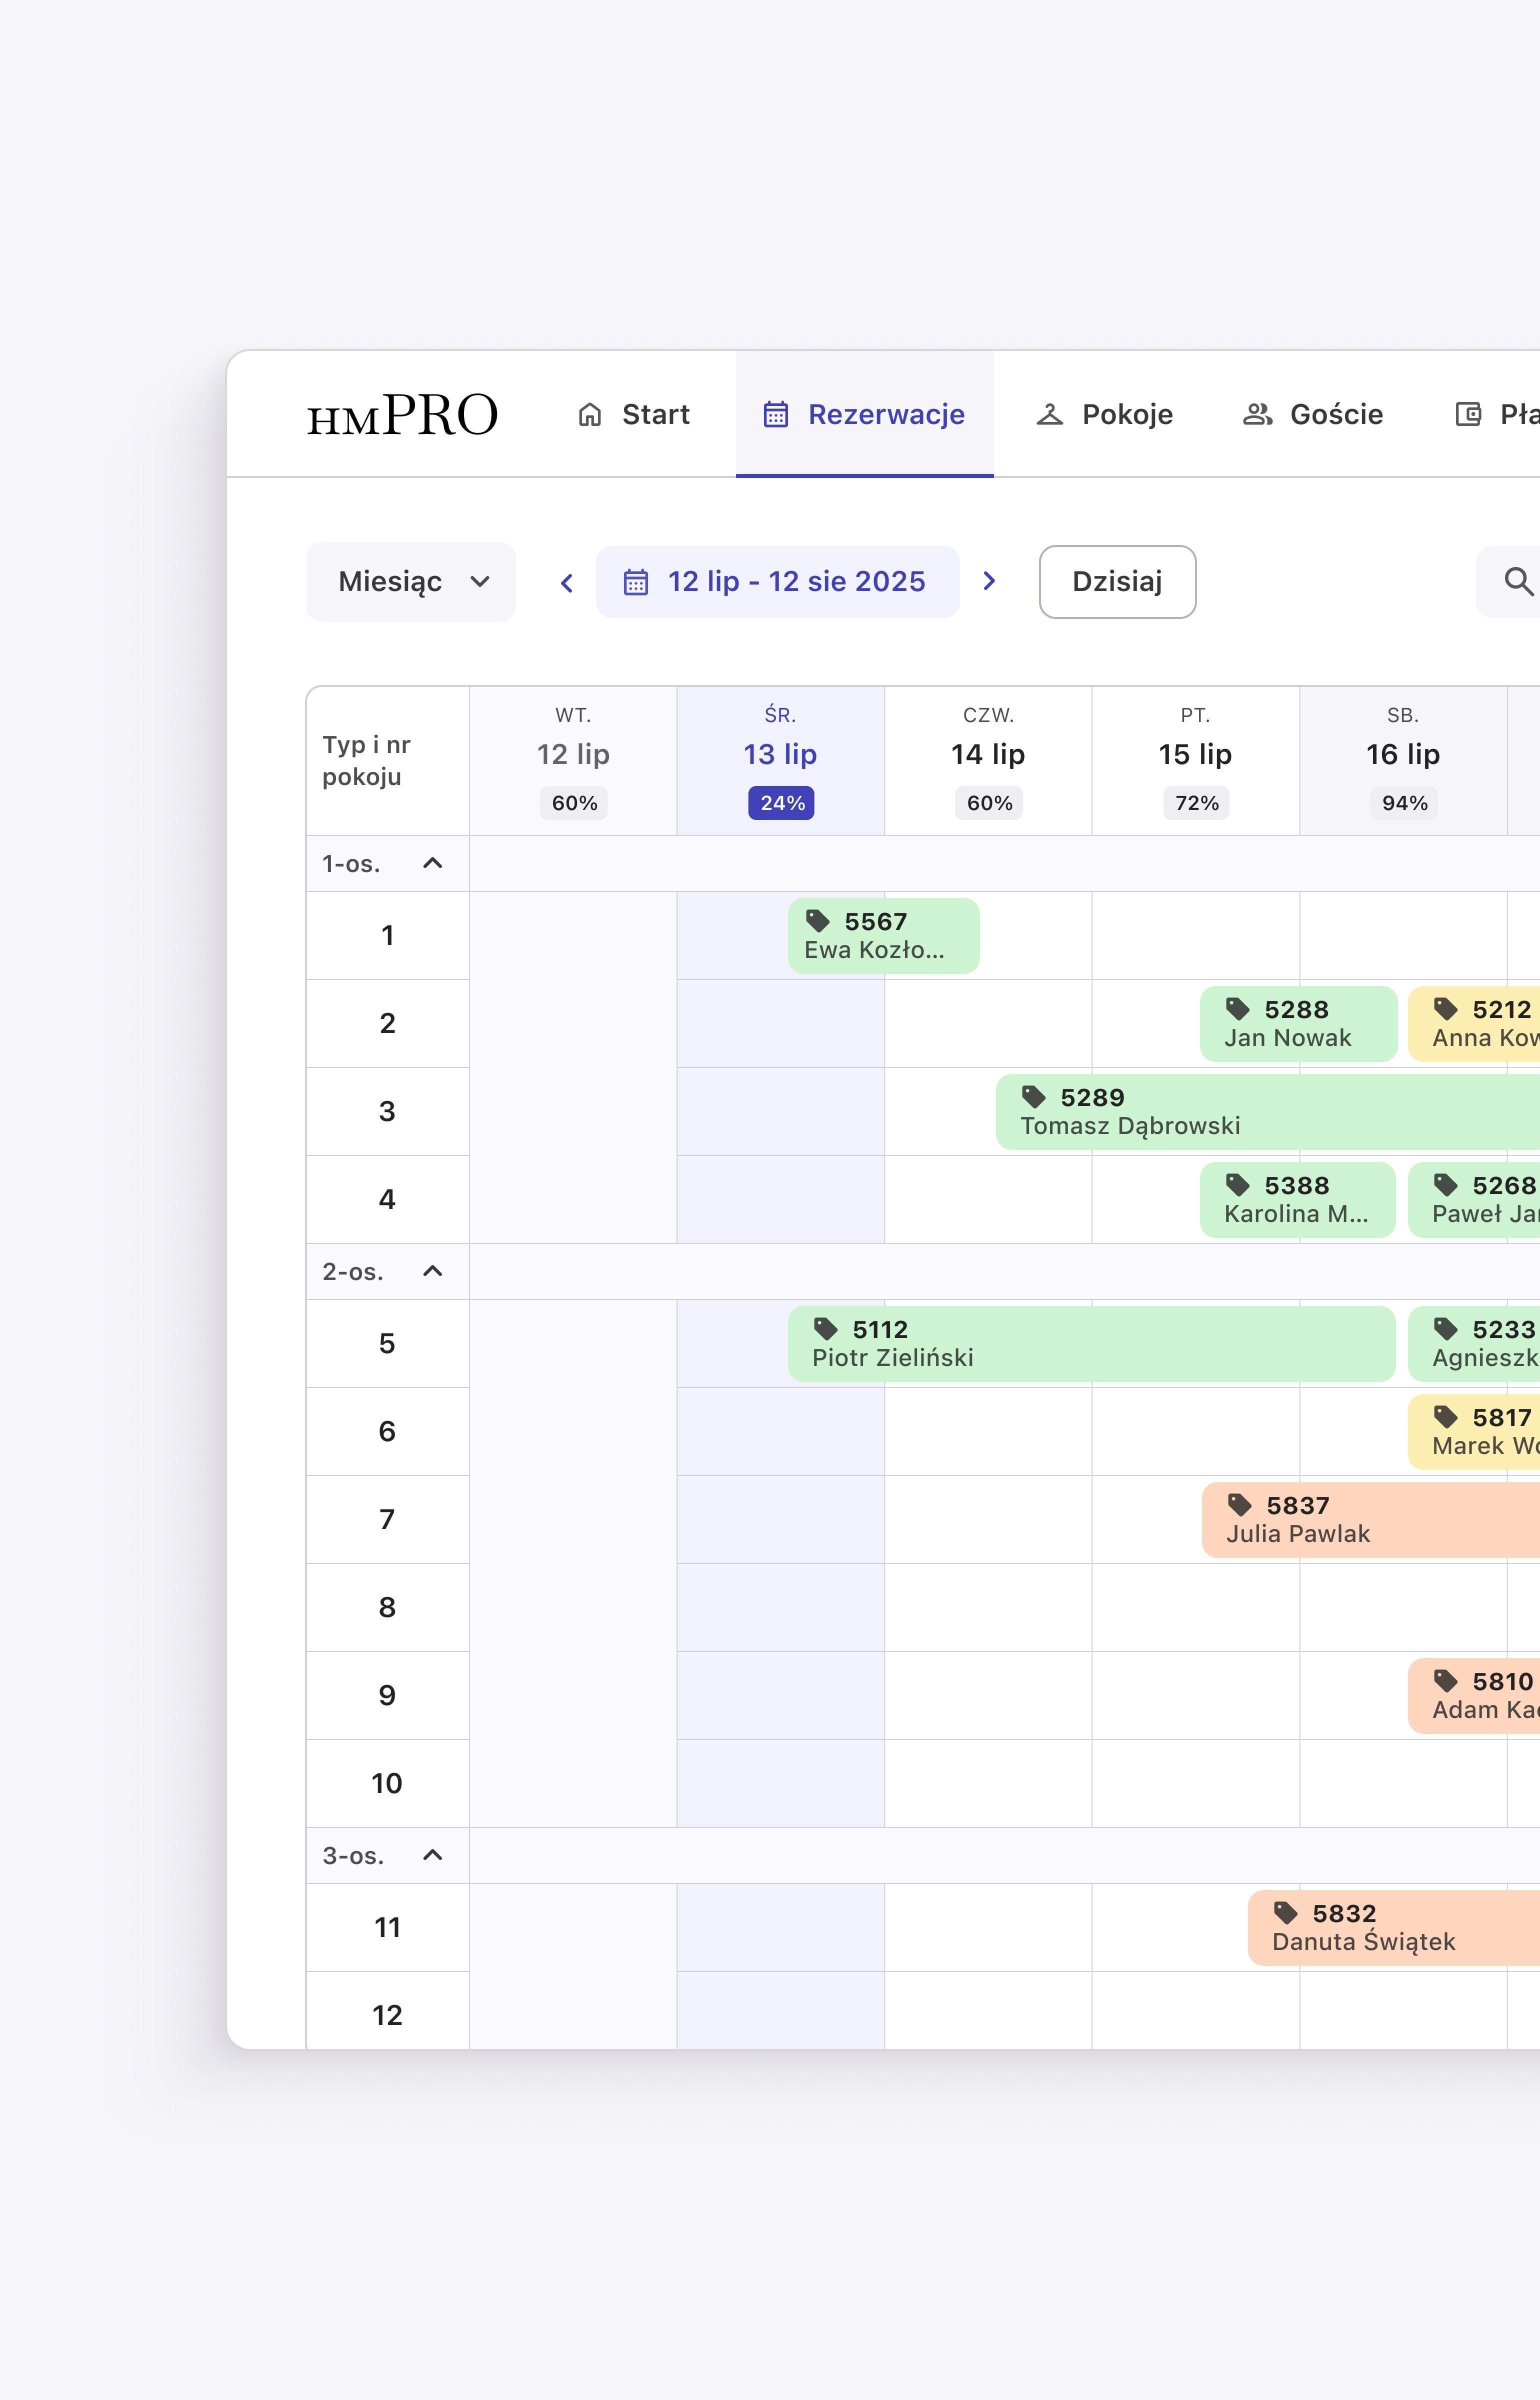Click tag icon on reservation 5268

click(1446, 1185)
